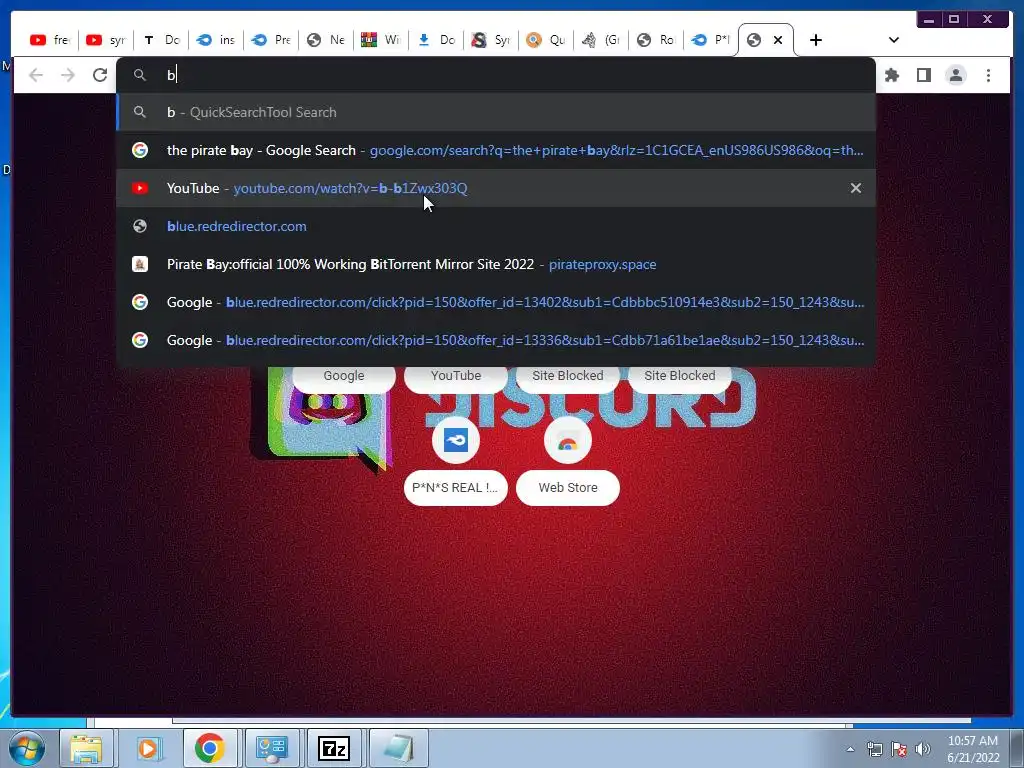Open the notepad-style taskbar icon

[398, 748]
